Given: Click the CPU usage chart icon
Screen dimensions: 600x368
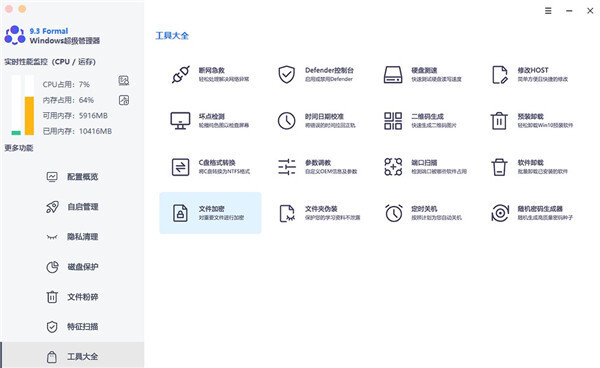Looking at the screenshot, I should click(124, 80).
